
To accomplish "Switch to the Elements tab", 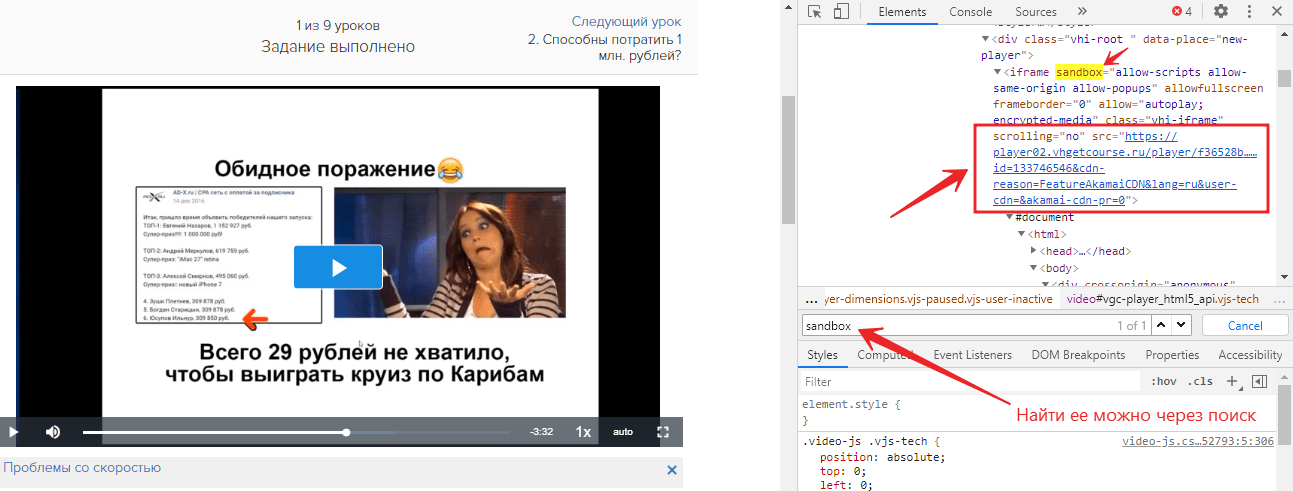I will pos(901,12).
